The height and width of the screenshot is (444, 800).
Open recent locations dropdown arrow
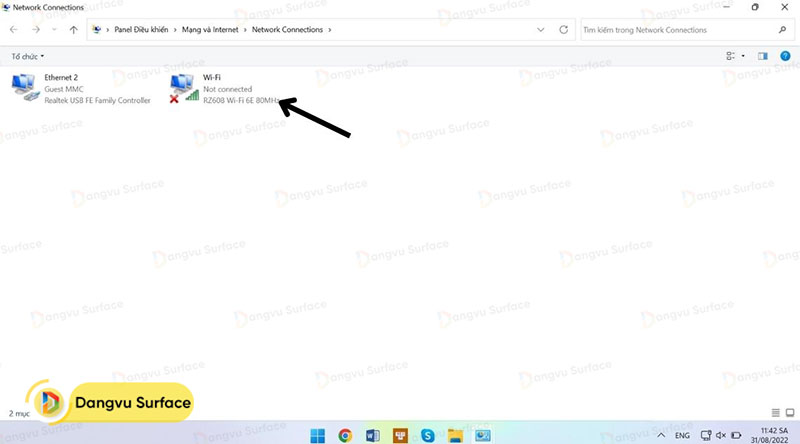point(54,30)
